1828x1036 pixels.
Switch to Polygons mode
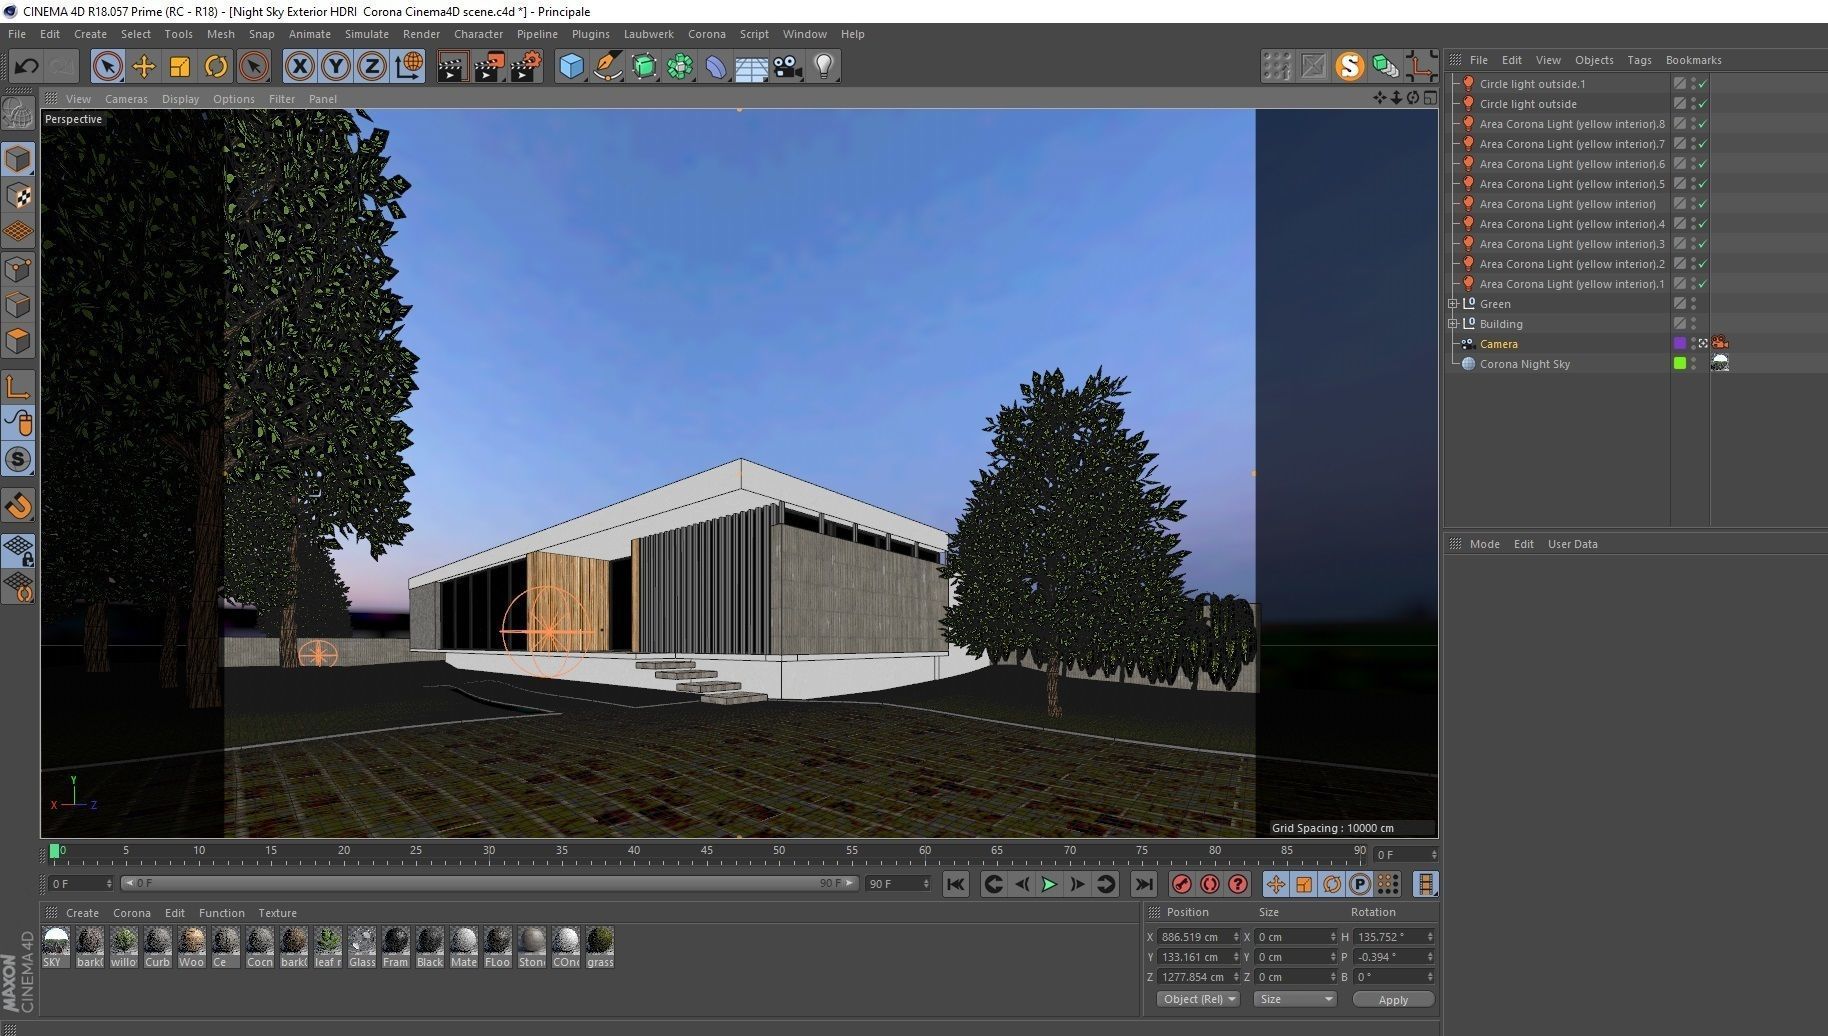click(x=18, y=341)
